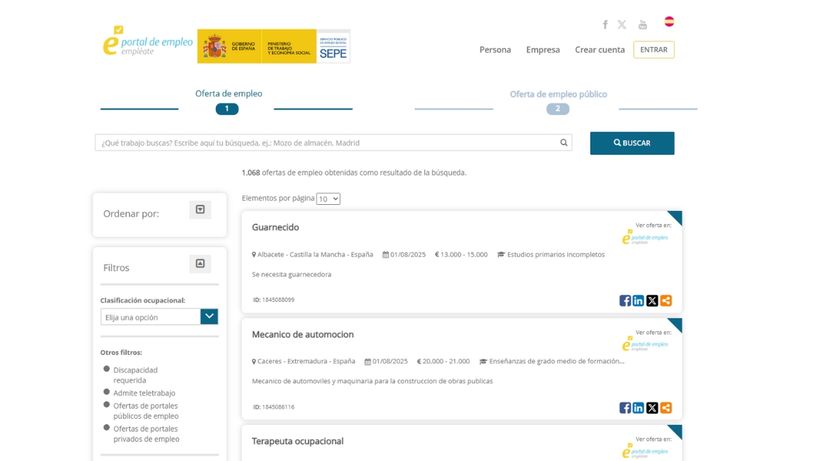Open the YouTube icon in the header

coord(643,25)
